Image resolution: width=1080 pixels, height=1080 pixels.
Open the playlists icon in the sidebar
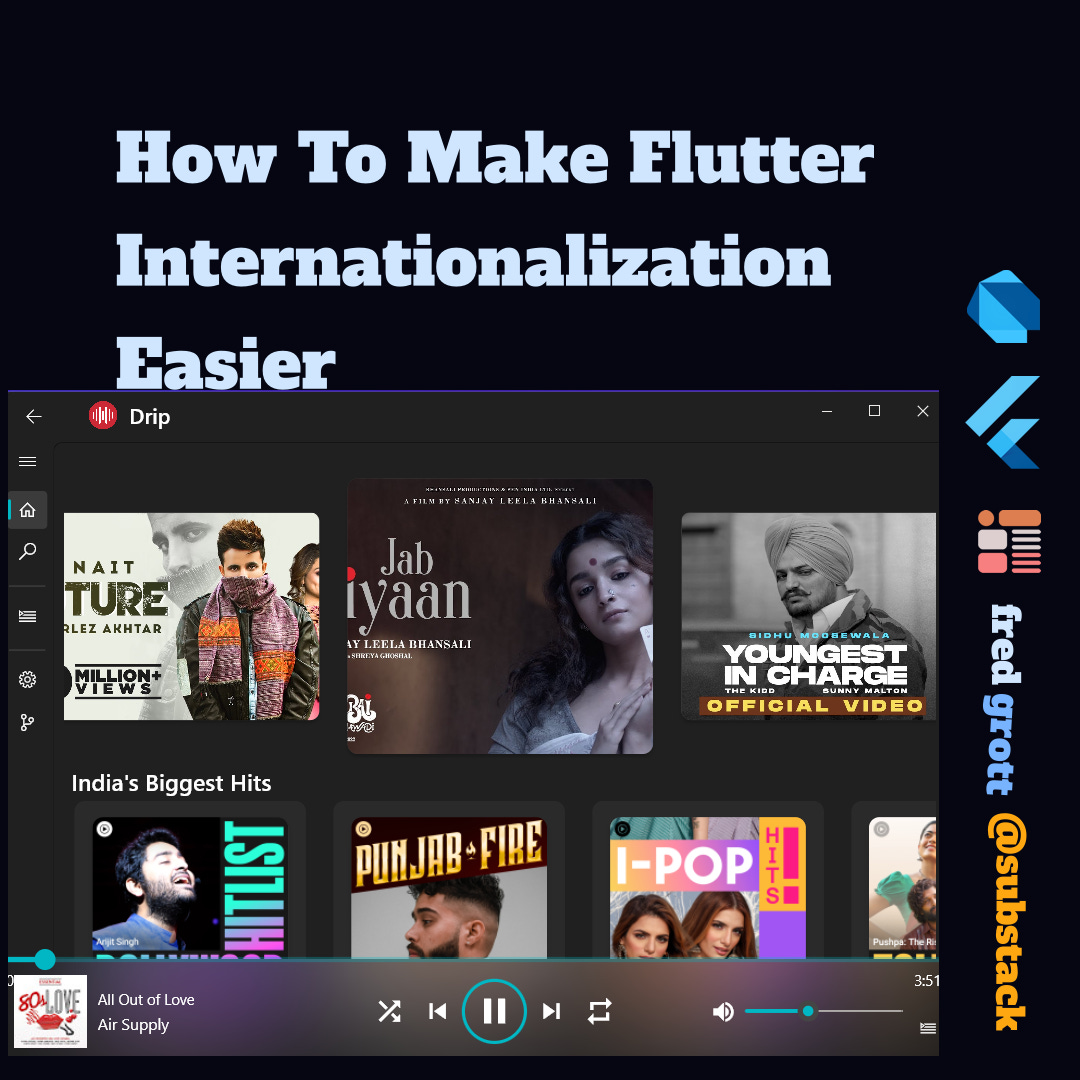coord(27,616)
